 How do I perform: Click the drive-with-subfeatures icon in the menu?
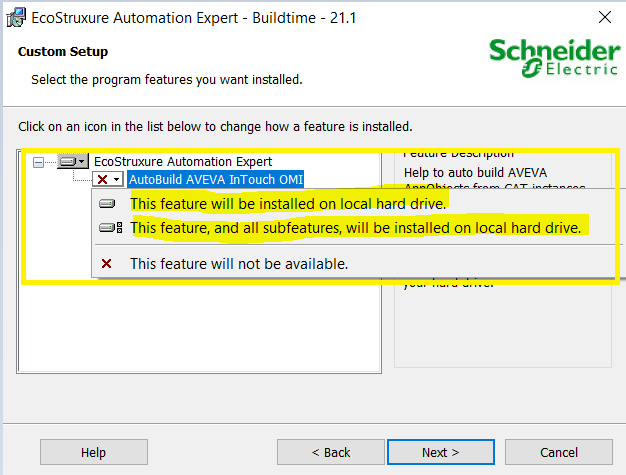[x=111, y=228]
